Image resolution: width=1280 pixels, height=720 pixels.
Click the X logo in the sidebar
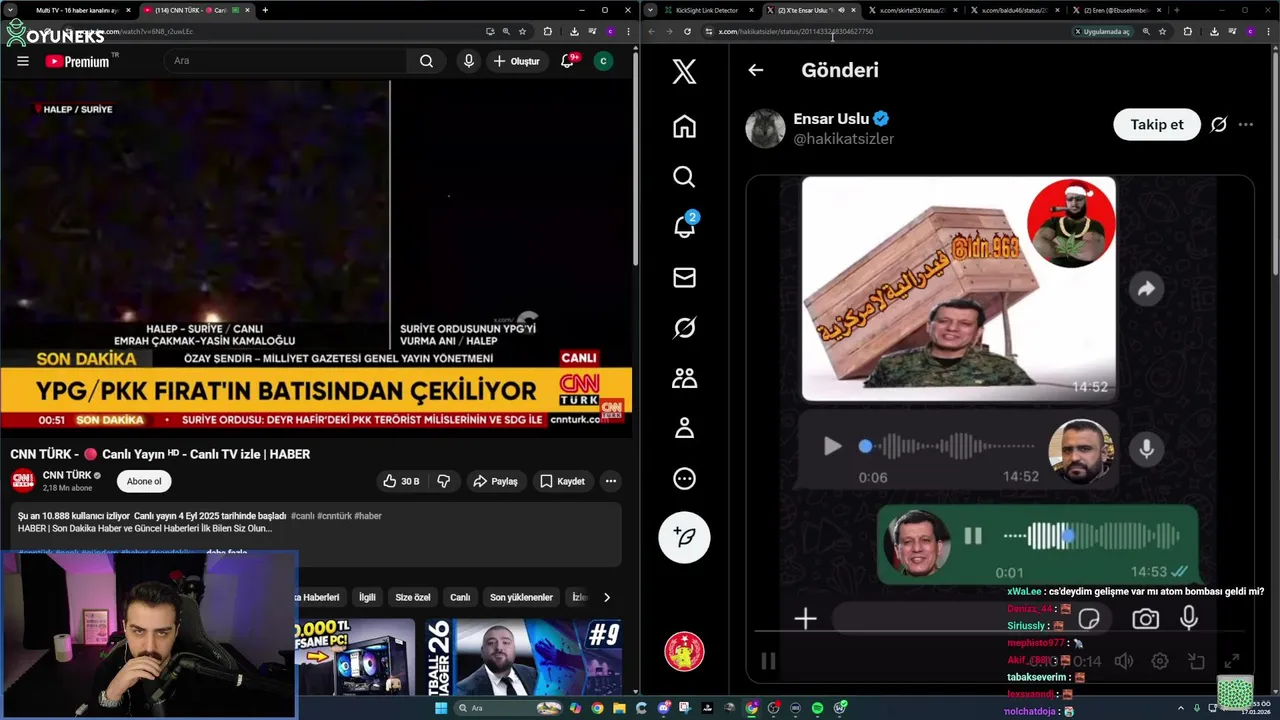coord(684,71)
